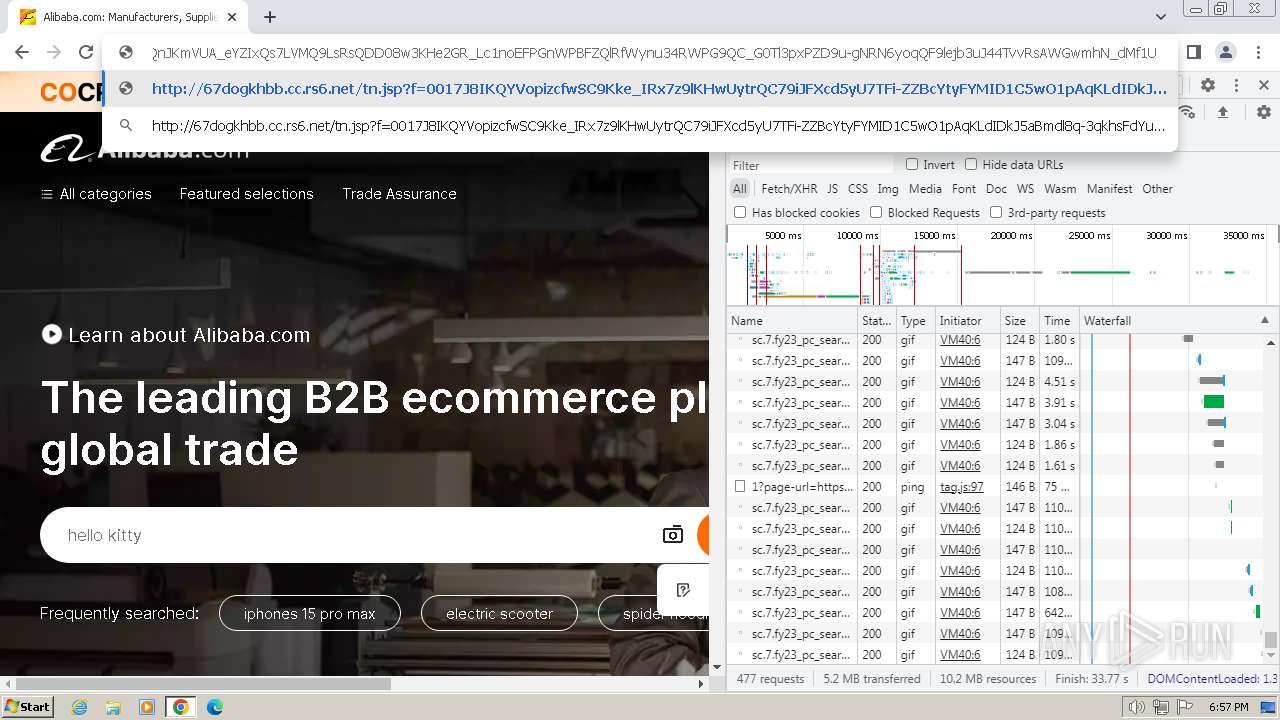1280x720 pixels.
Task: Click the request list vertical scrollbar thumb
Action: click(x=1270, y=640)
